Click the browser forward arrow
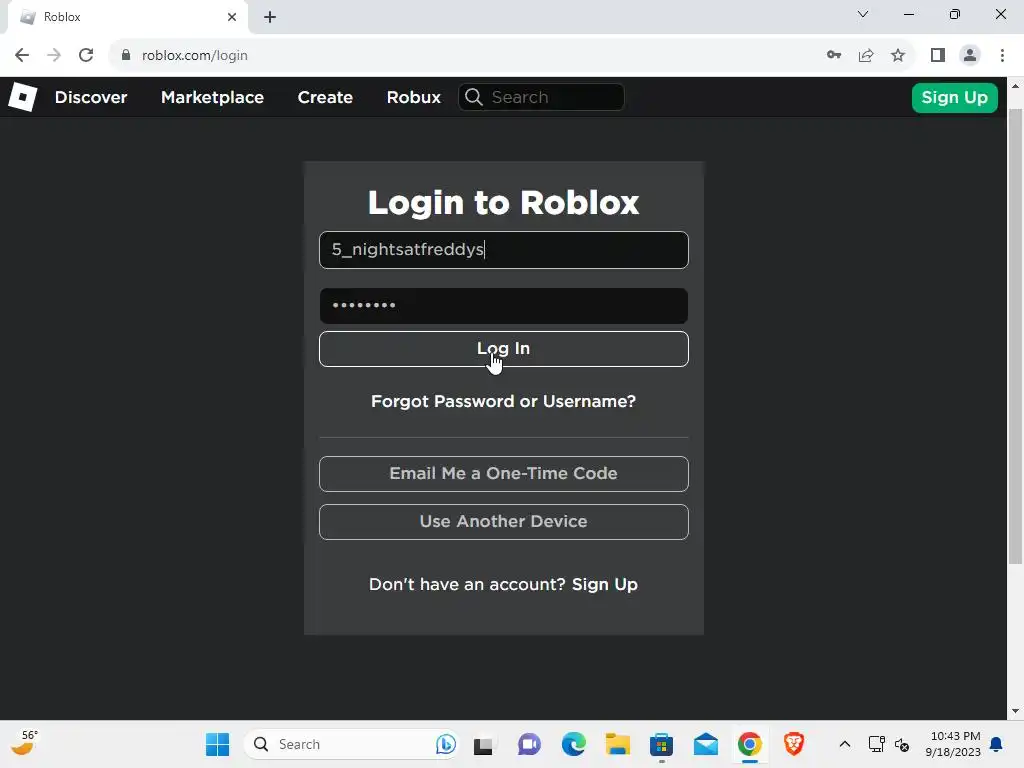1024x768 pixels. (54, 56)
